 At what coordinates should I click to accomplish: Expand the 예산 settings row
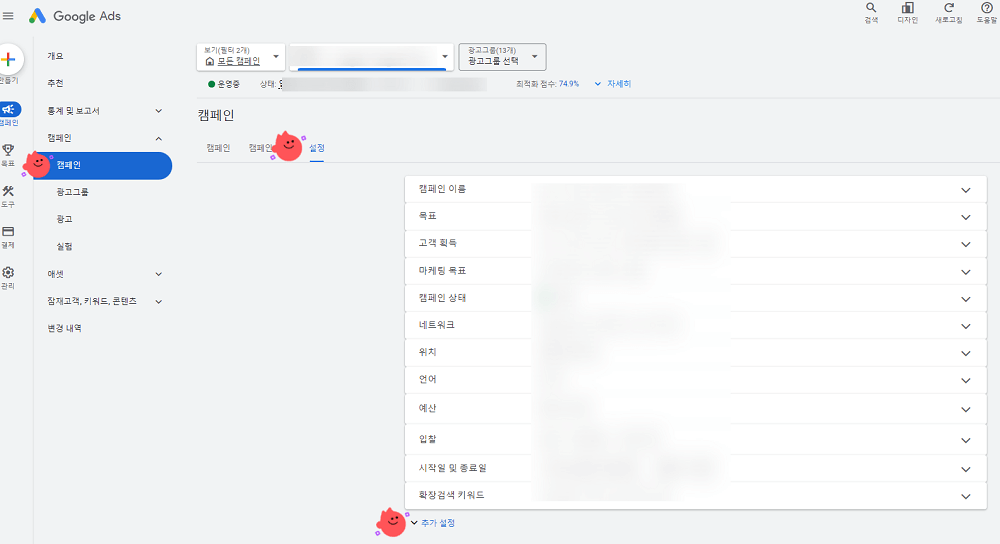click(x=696, y=409)
